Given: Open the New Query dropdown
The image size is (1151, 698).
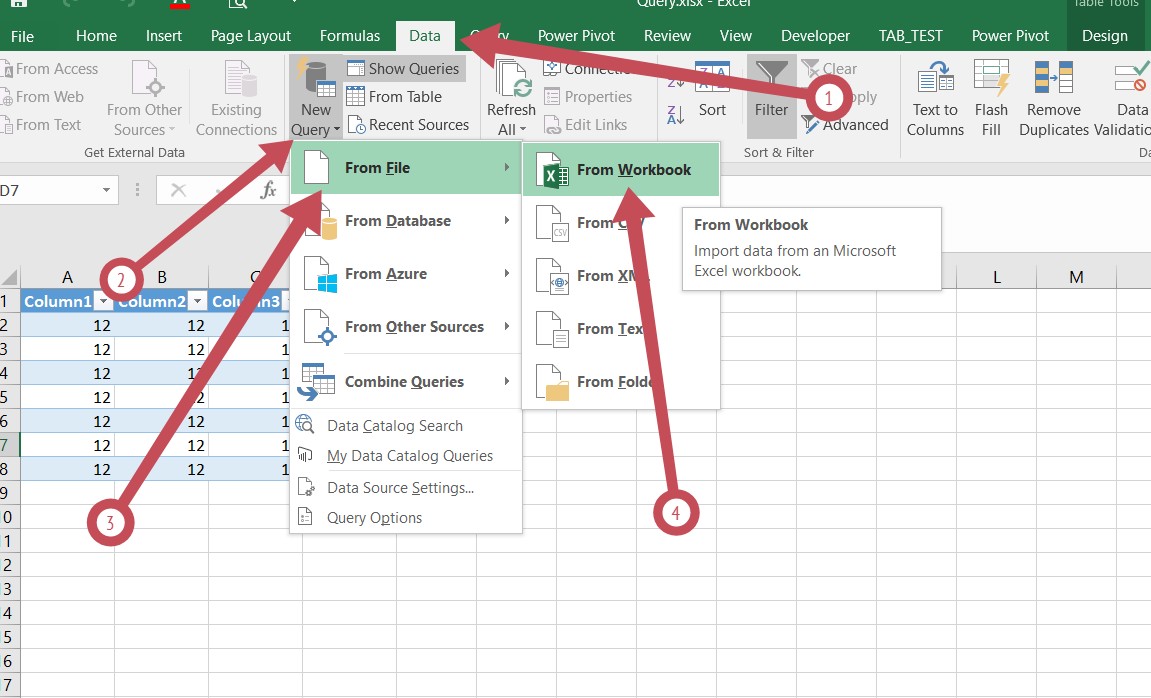Looking at the screenshot, I should (316, 97).
